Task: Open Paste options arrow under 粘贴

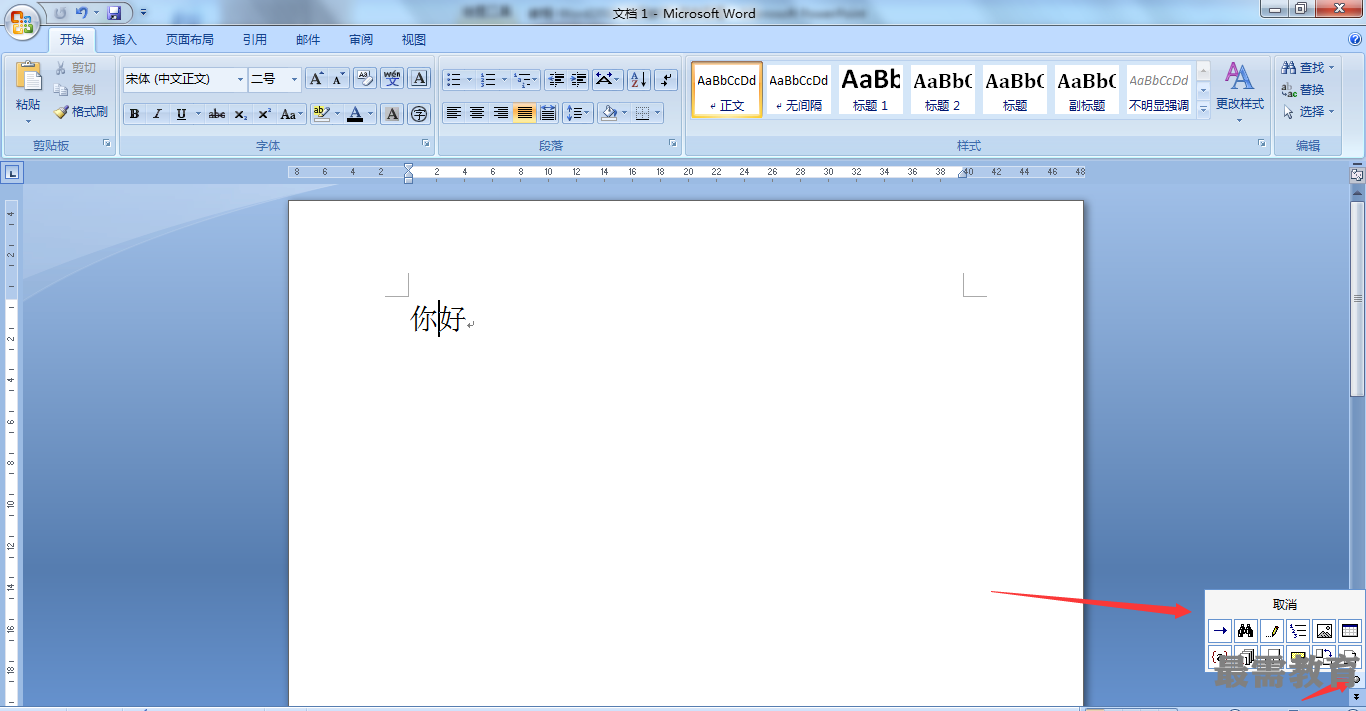Action: 28,121
